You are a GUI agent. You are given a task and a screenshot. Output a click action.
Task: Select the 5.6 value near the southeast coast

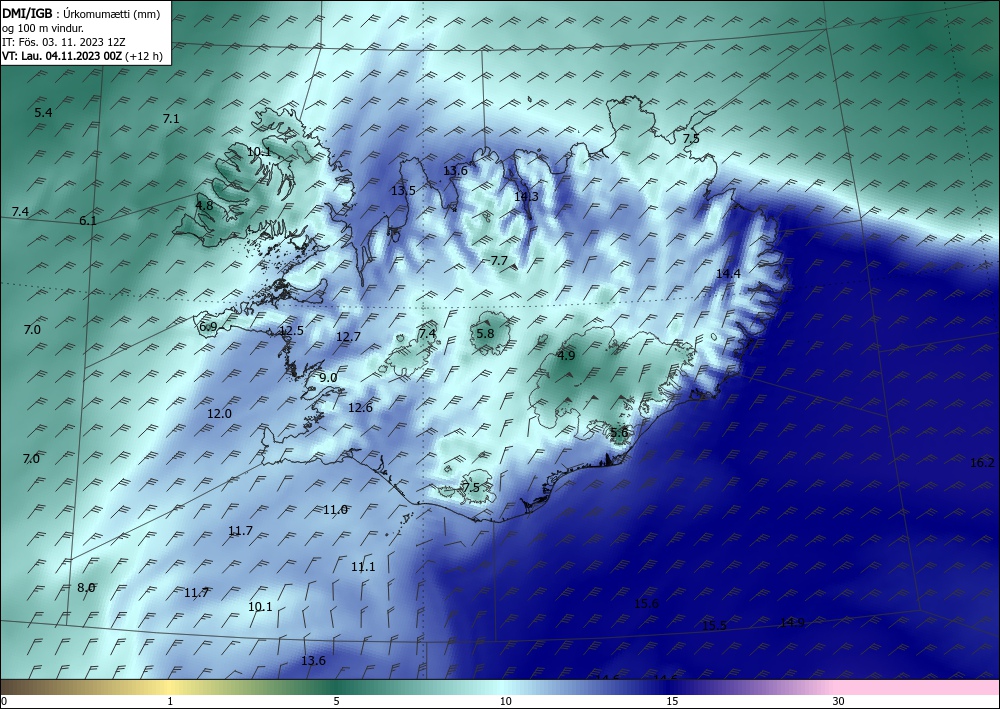point(619,433)
